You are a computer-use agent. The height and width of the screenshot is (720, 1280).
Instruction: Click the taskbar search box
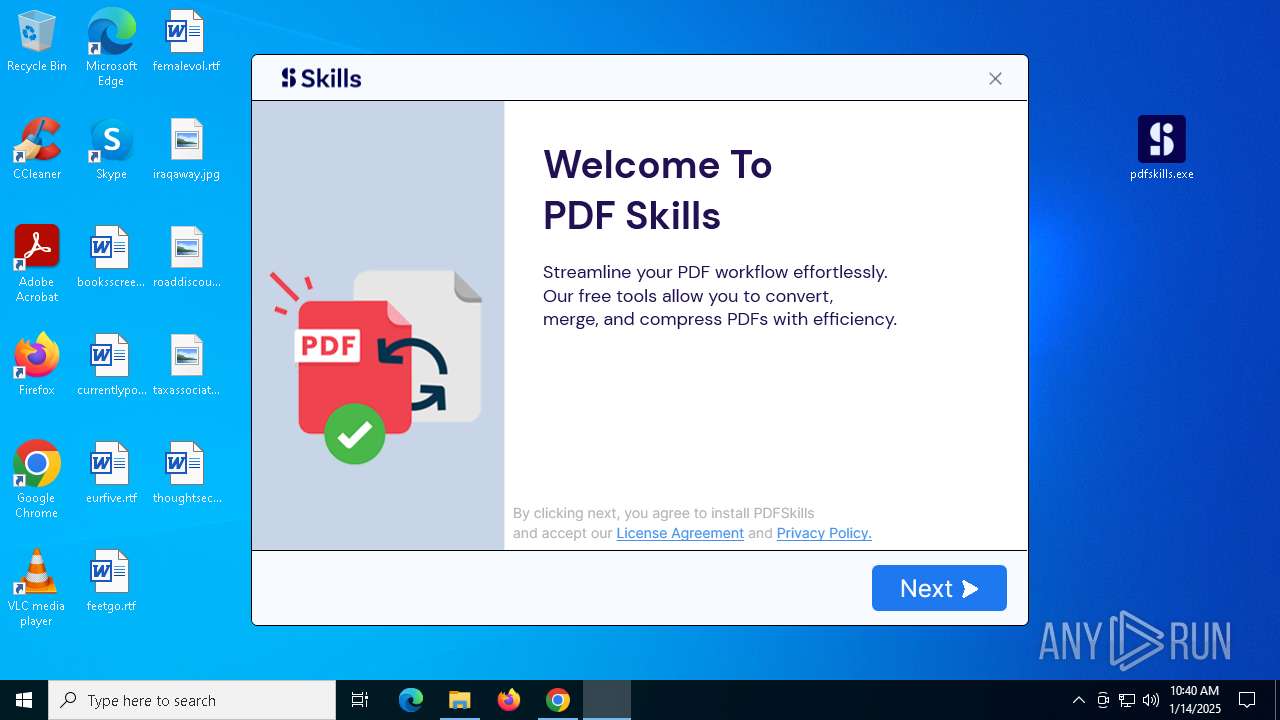[192, 700]
